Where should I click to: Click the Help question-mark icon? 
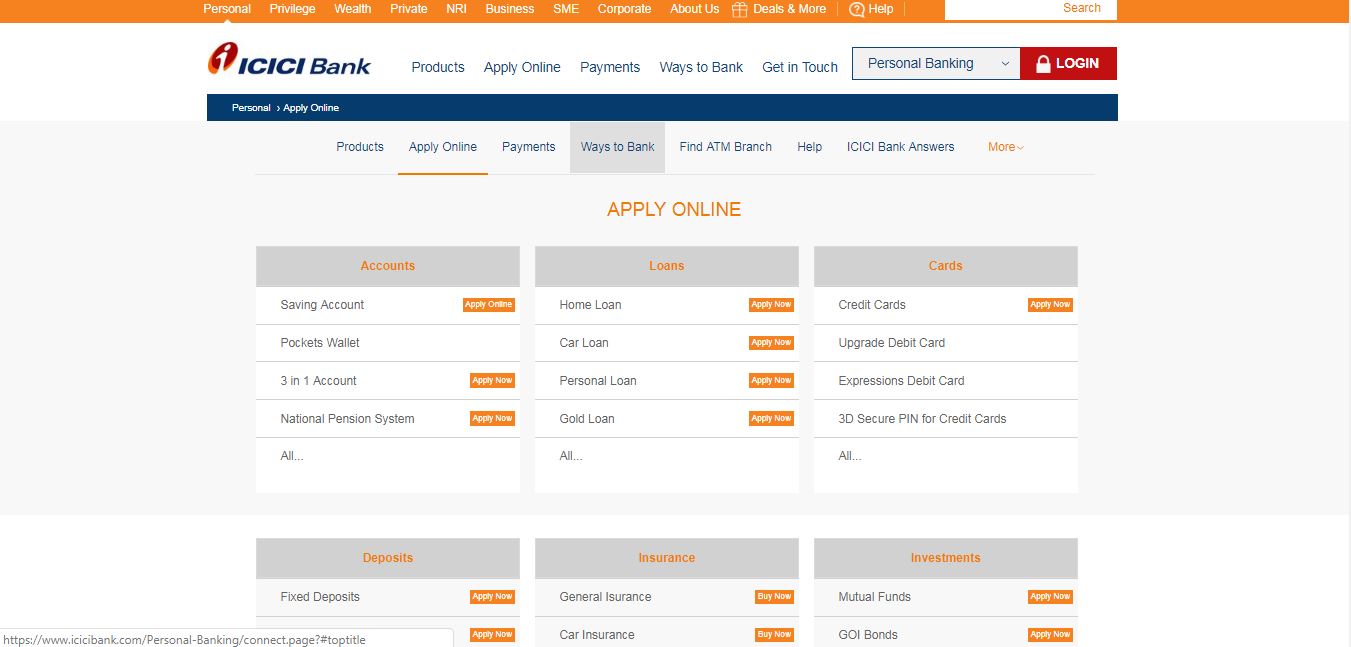click(857, 9)
